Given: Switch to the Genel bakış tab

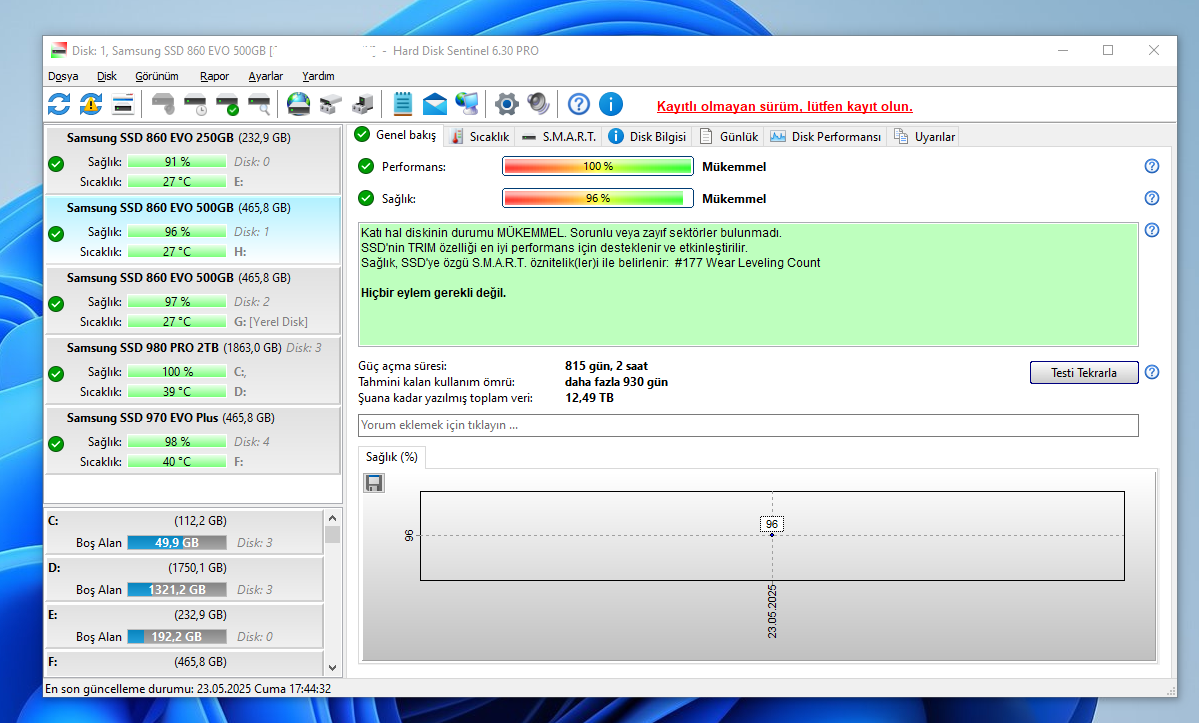Looking at the screenshot, I should [x=396, y=135].
